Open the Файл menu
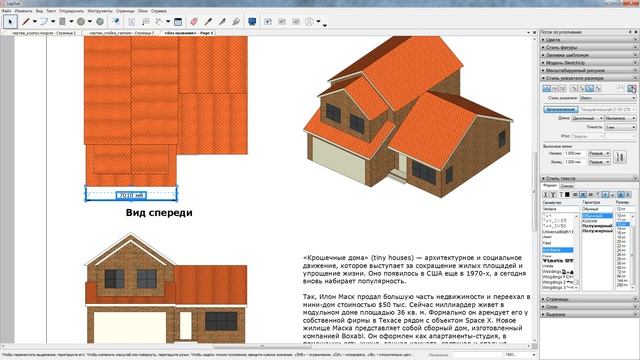 coord(7,11)
